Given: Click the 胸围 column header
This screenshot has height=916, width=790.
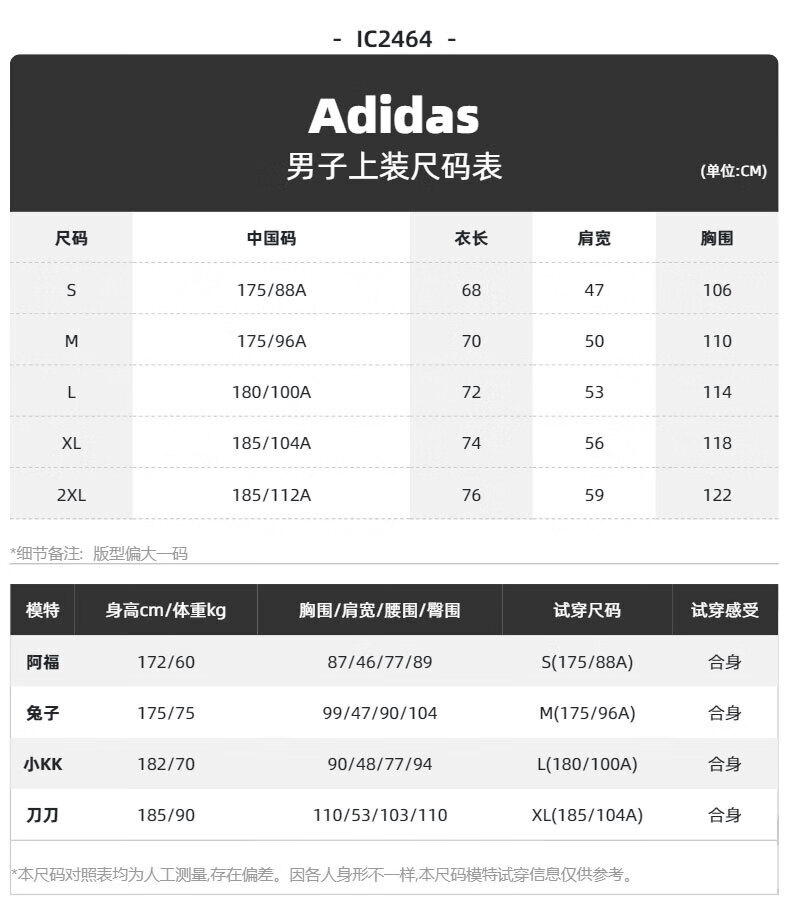Looking at the screenshot, I should point(717,238).
